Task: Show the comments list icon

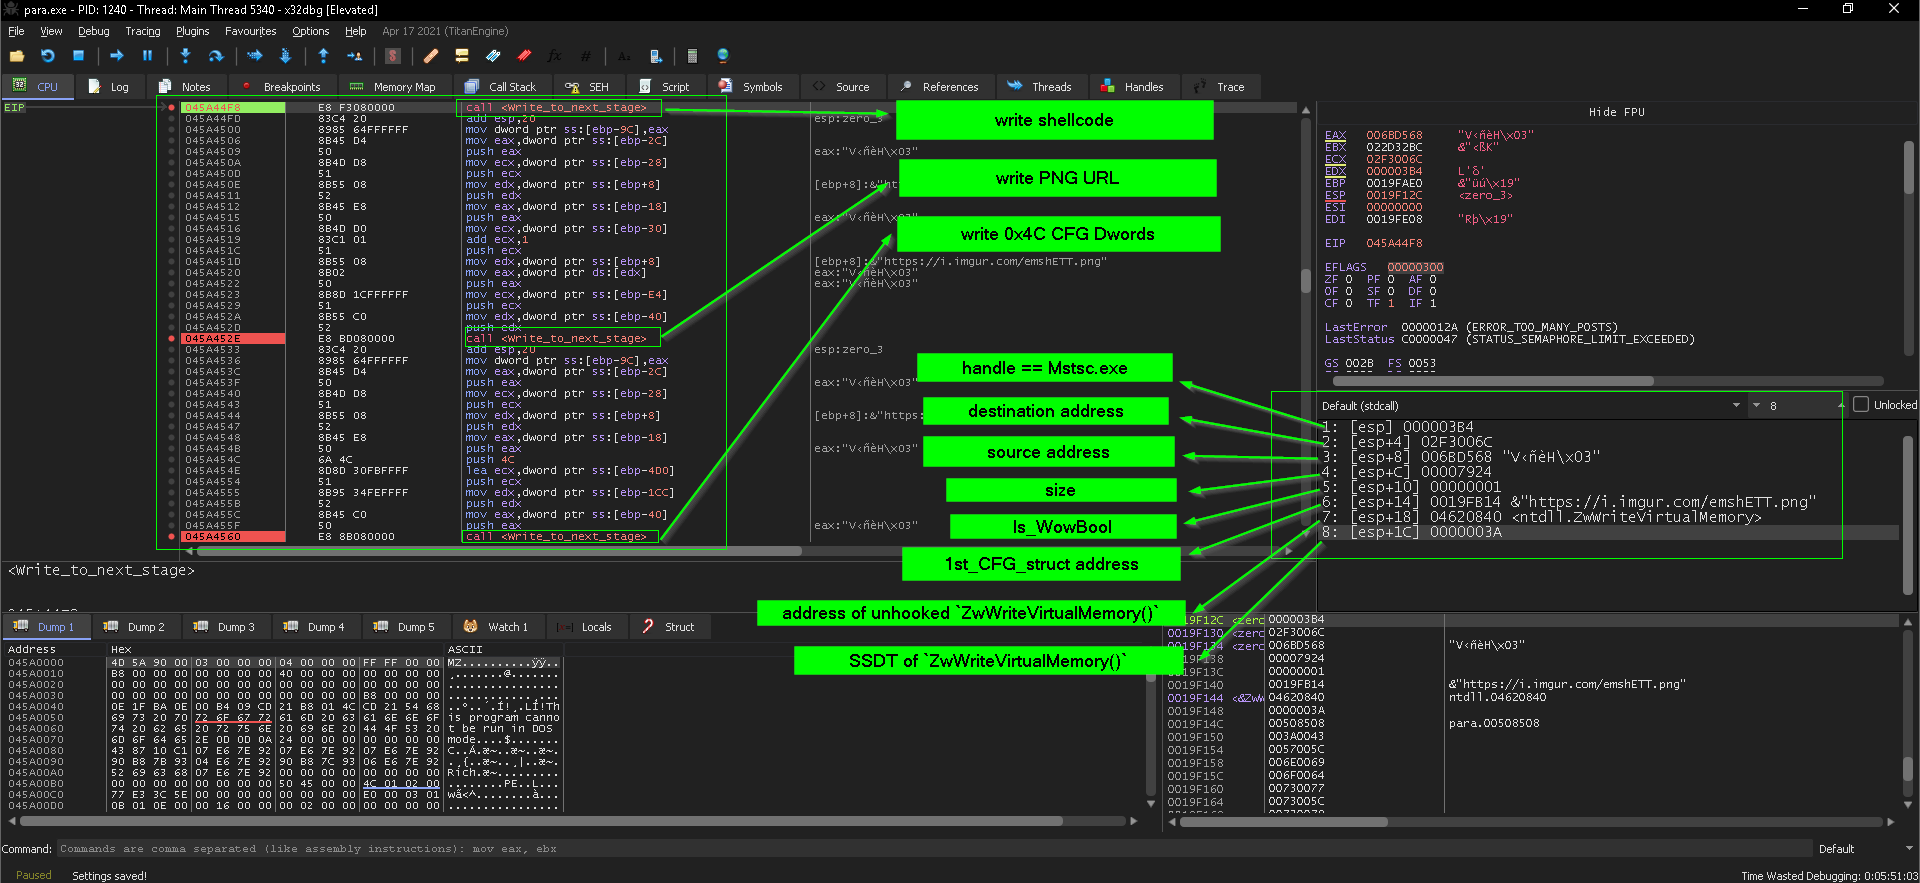Action: (462, 56)
